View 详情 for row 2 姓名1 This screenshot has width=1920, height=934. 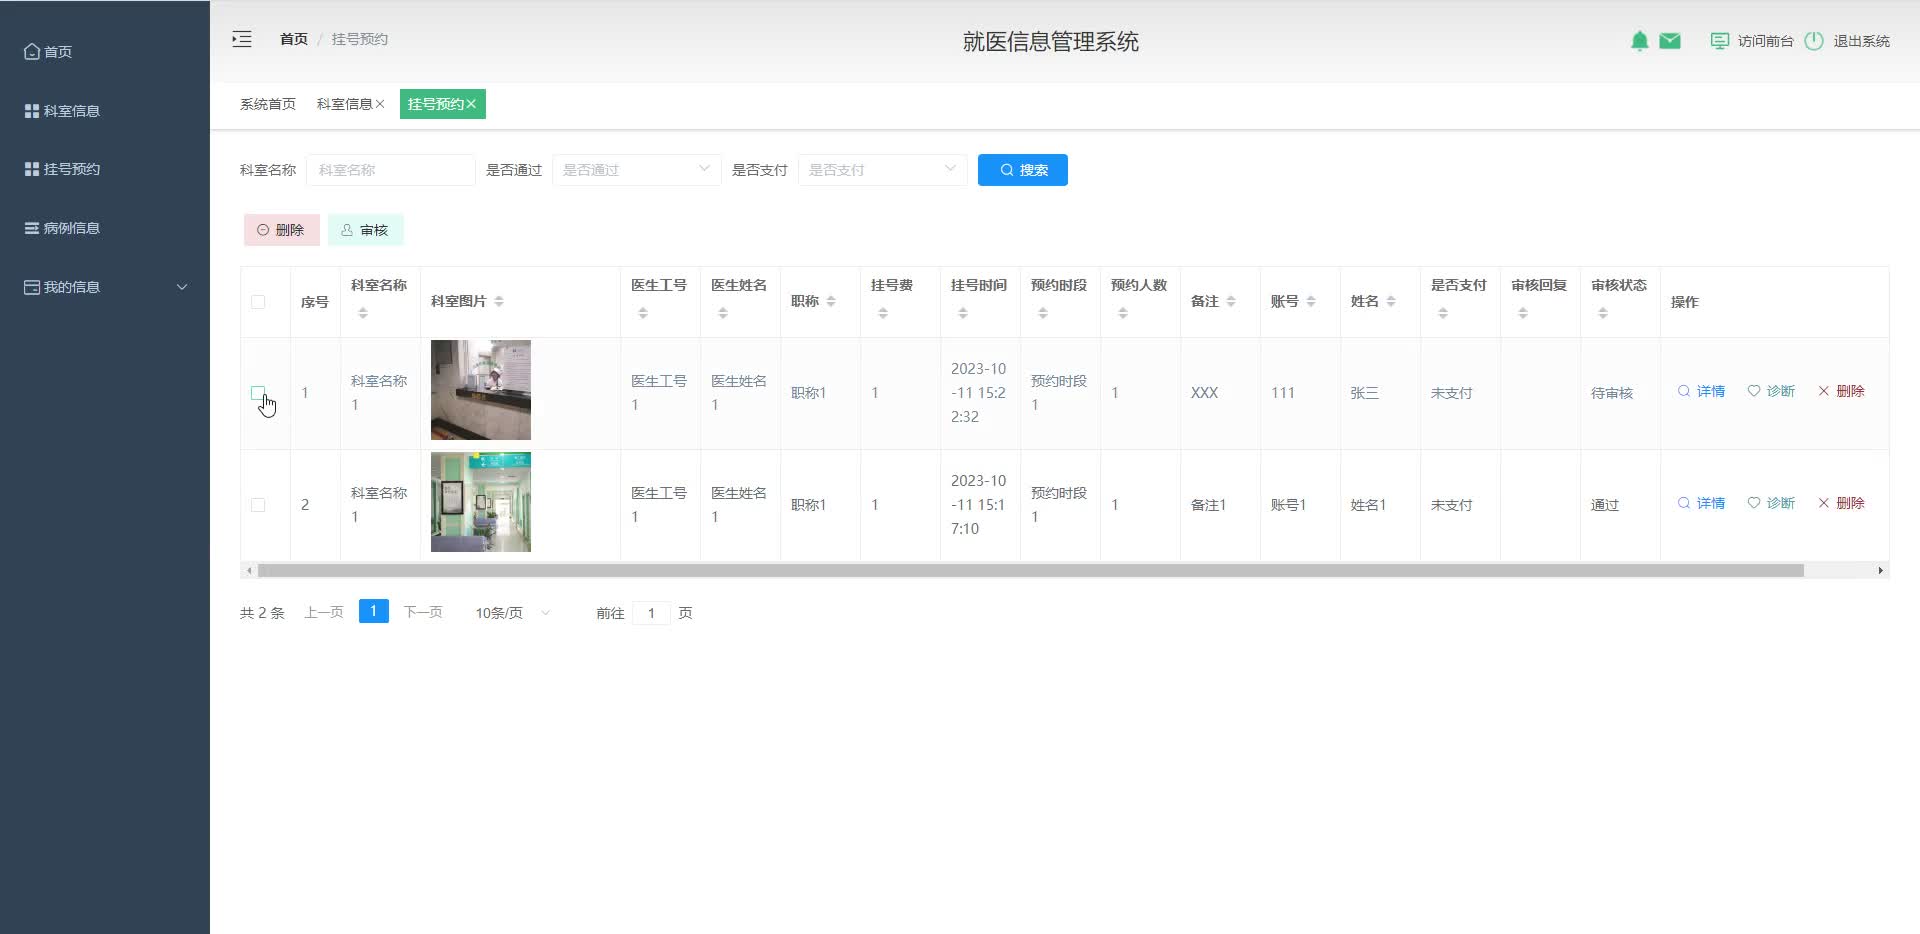(1701, 503)
